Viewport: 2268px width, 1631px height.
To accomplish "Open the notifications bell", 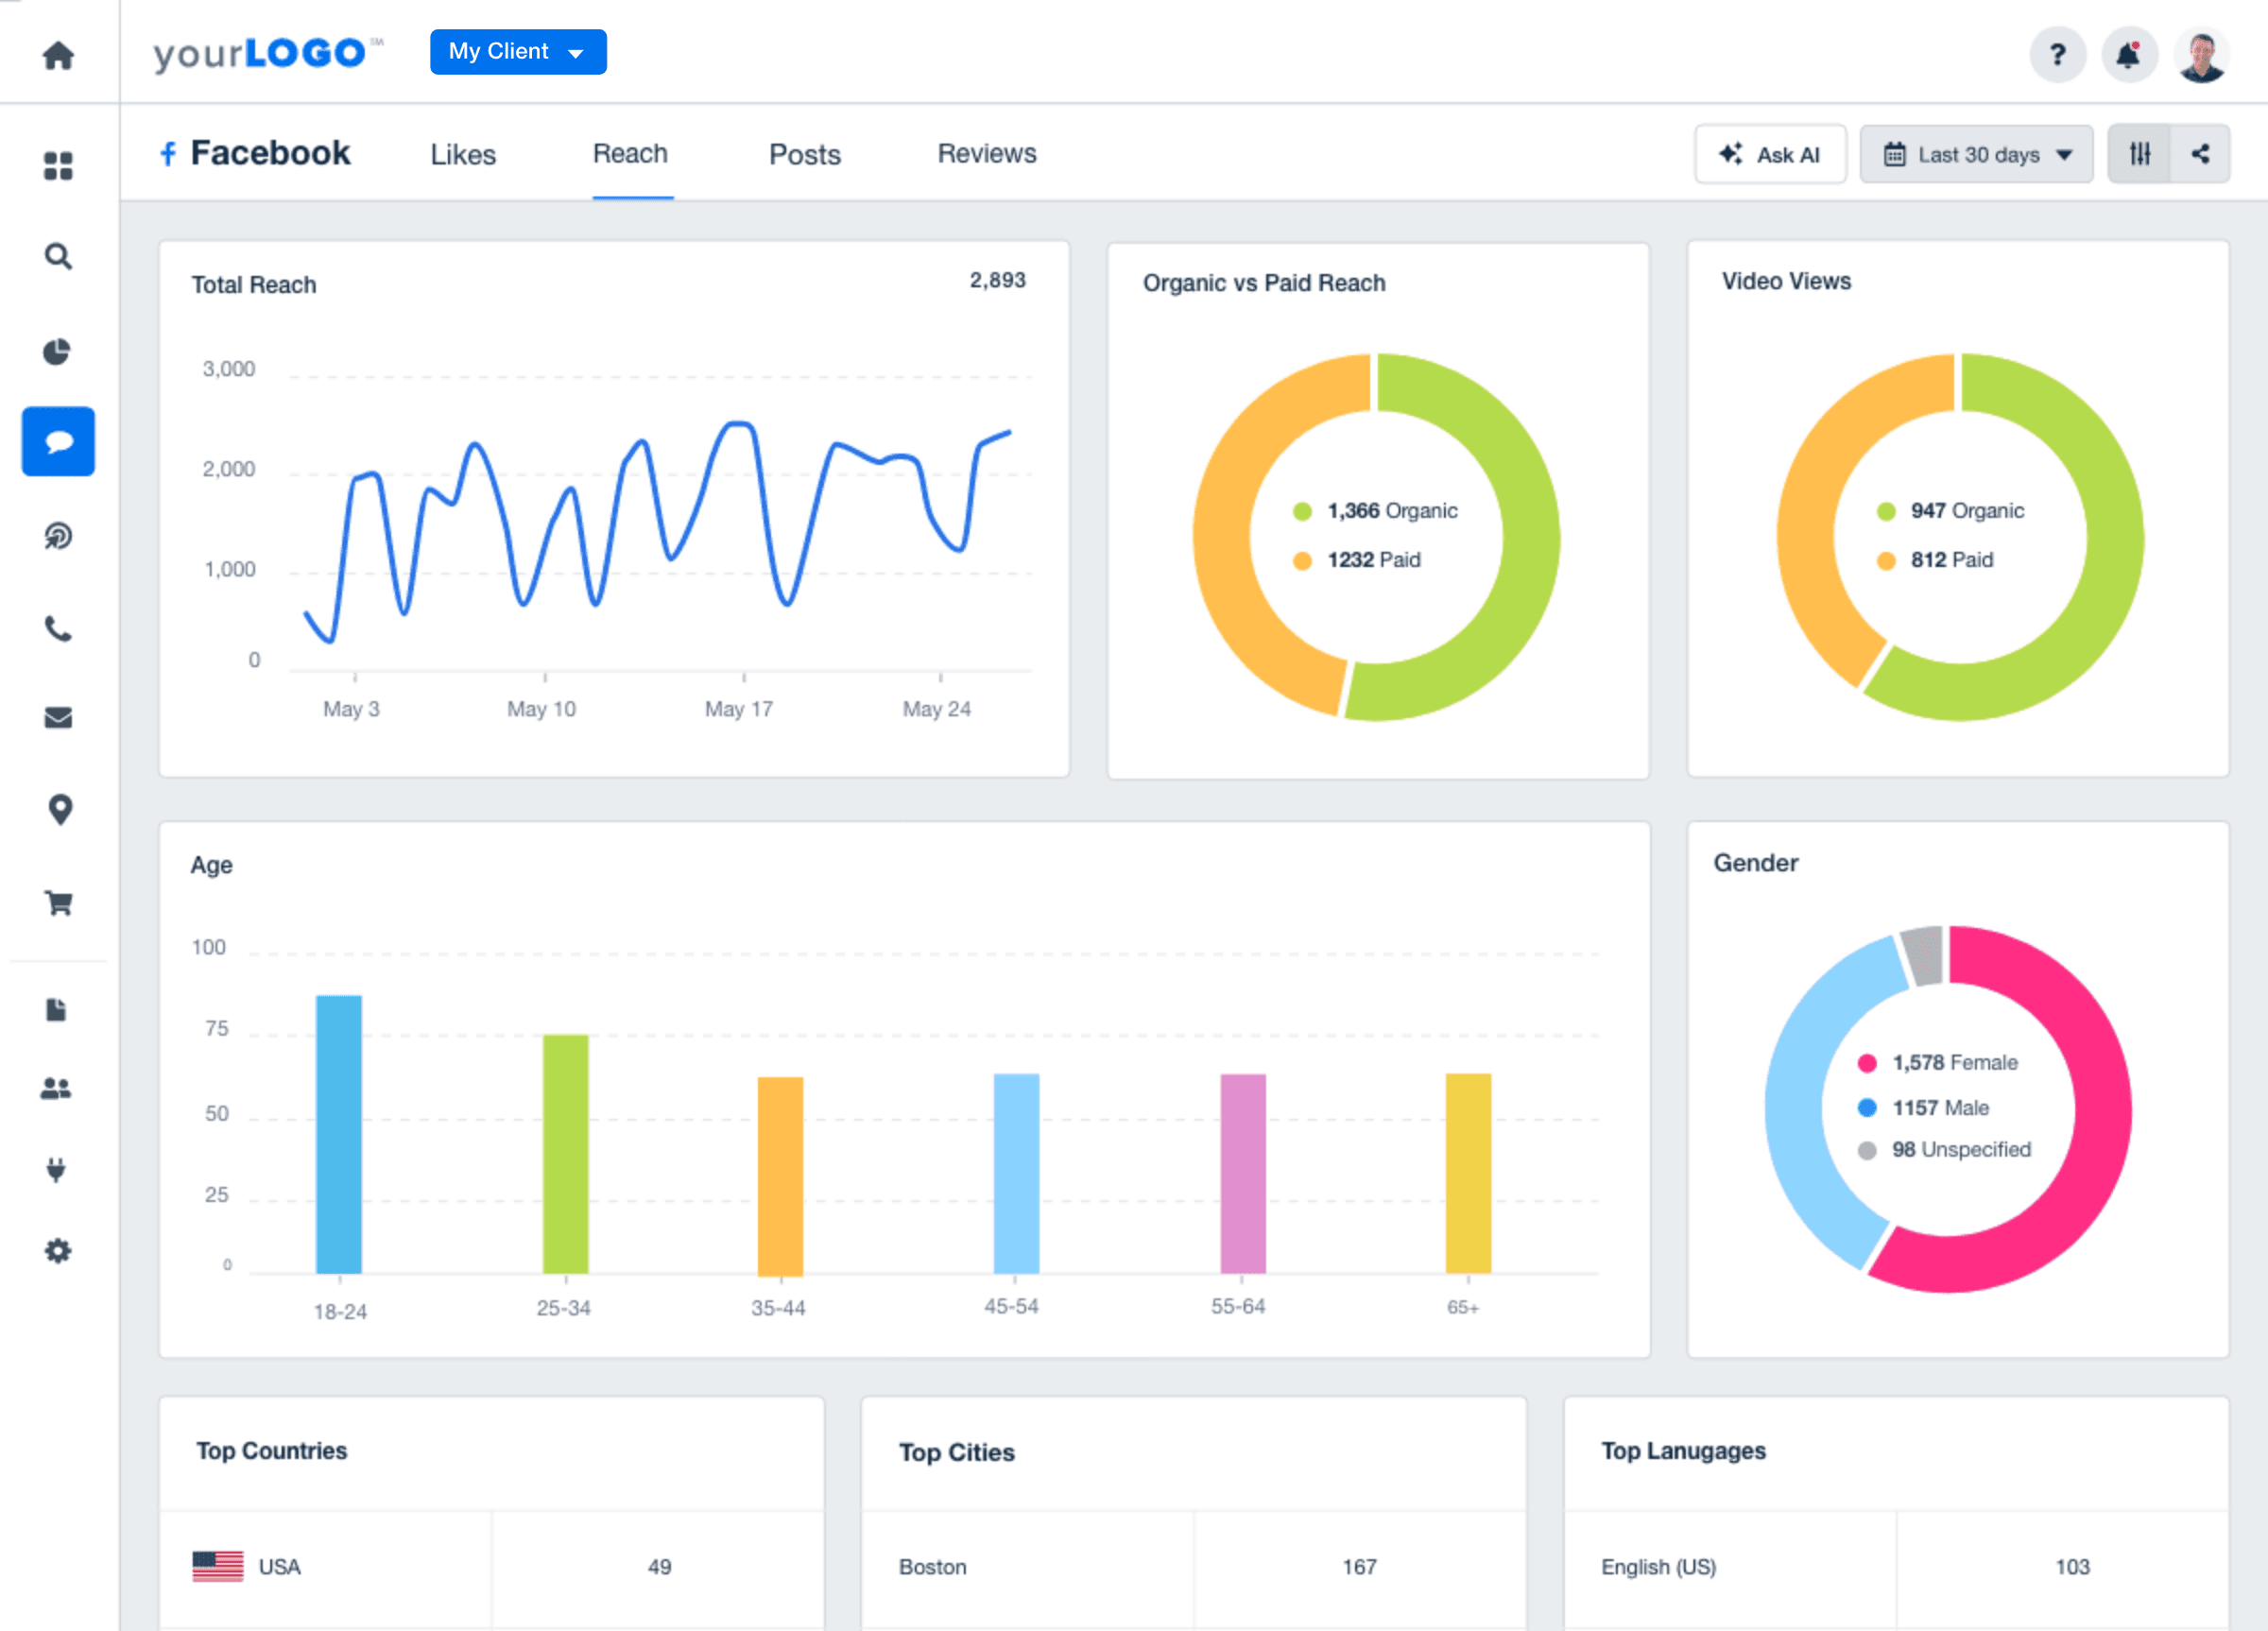I will coord(2129,55).
